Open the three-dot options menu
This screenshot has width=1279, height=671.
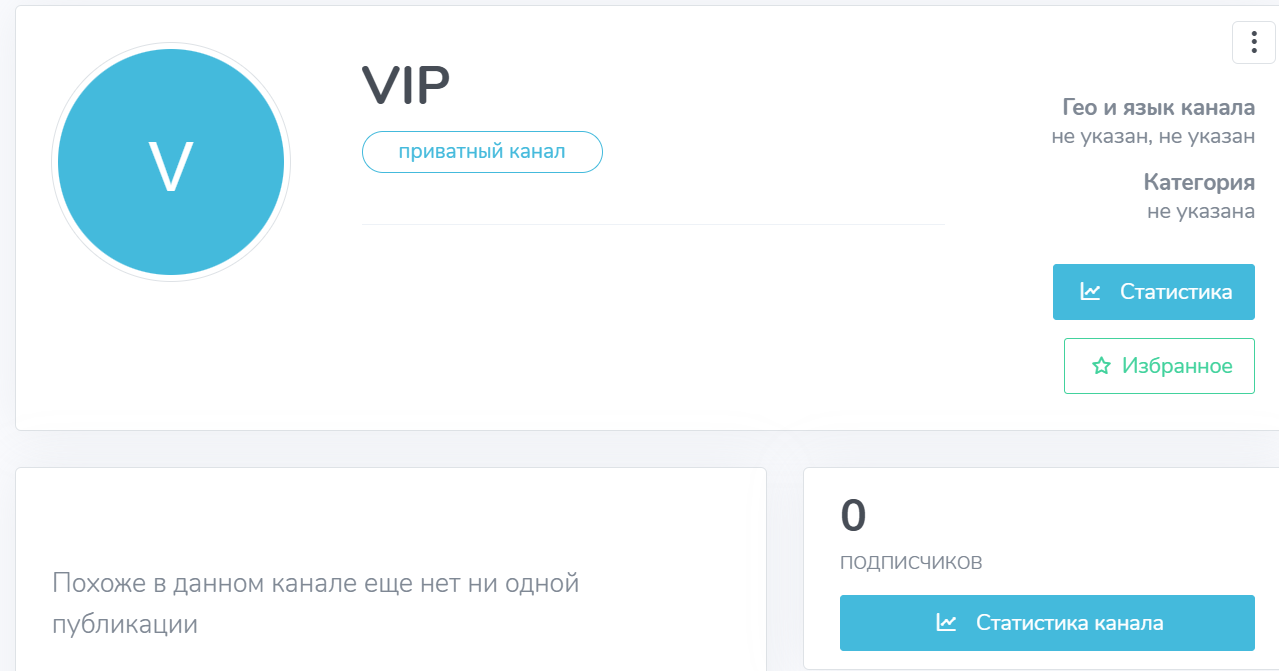[1253, 42]
